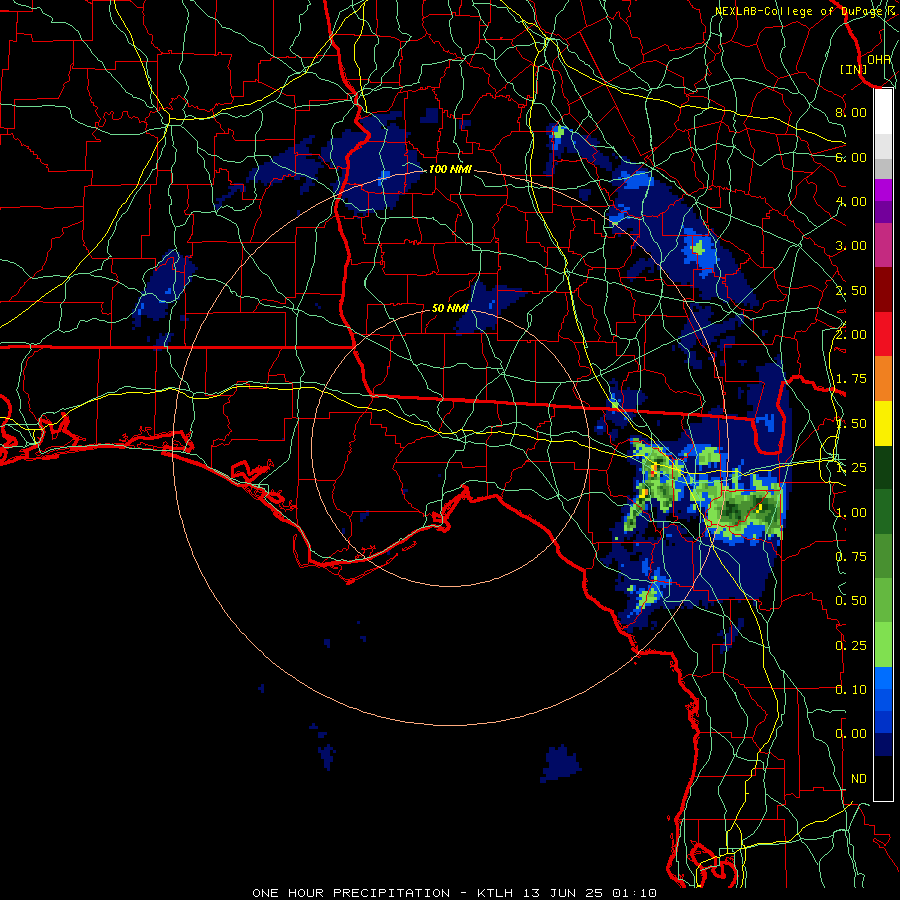The height and width of the screenshot is (900, 900).
Task: Click the 1.50 legend value
Action: (851, 424)
